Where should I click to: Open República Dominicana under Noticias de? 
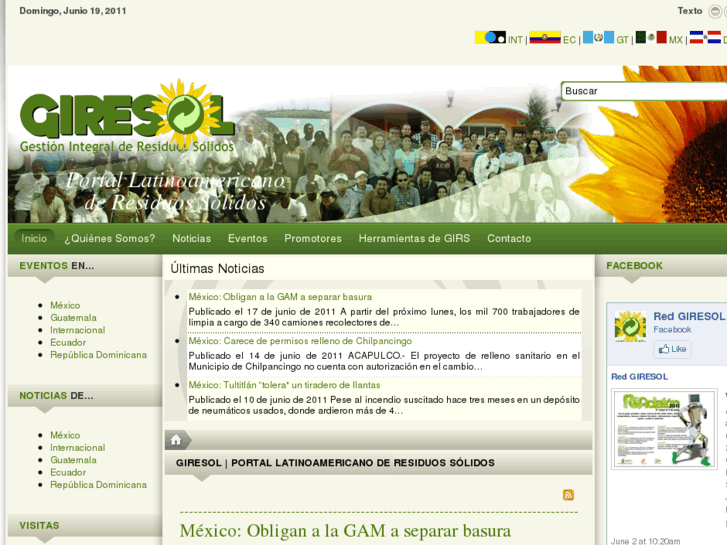pyautogui.click(x=98, y=485)
